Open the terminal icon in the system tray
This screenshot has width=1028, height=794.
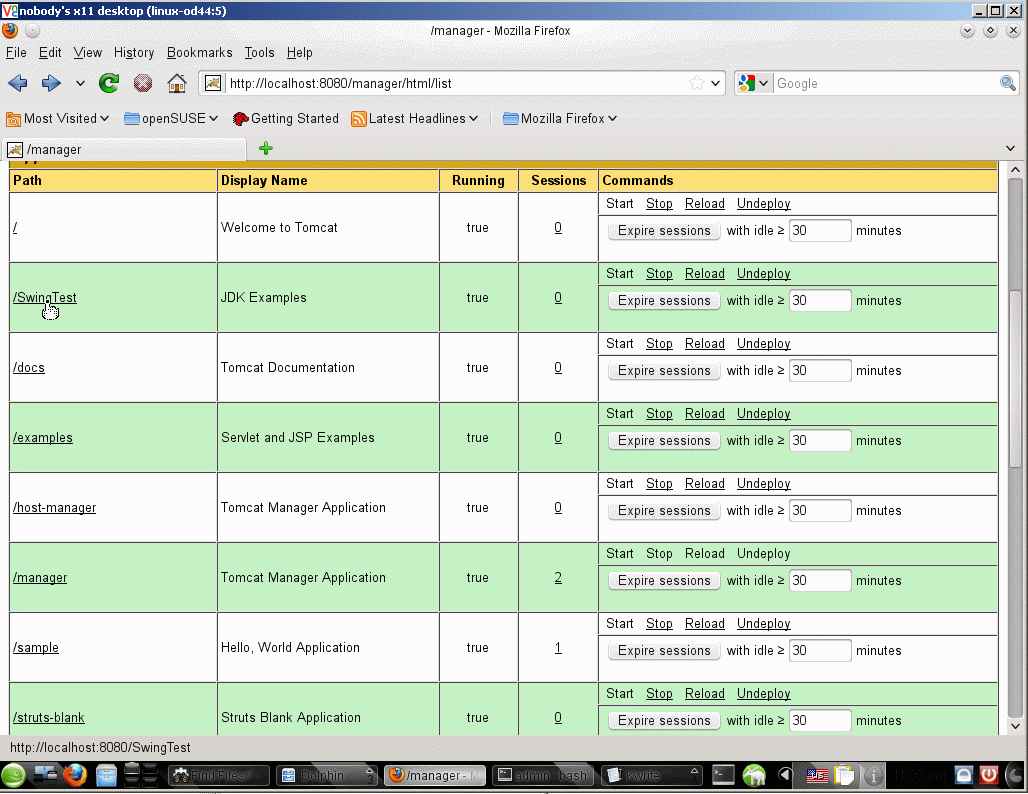click(x=723, y=776)
